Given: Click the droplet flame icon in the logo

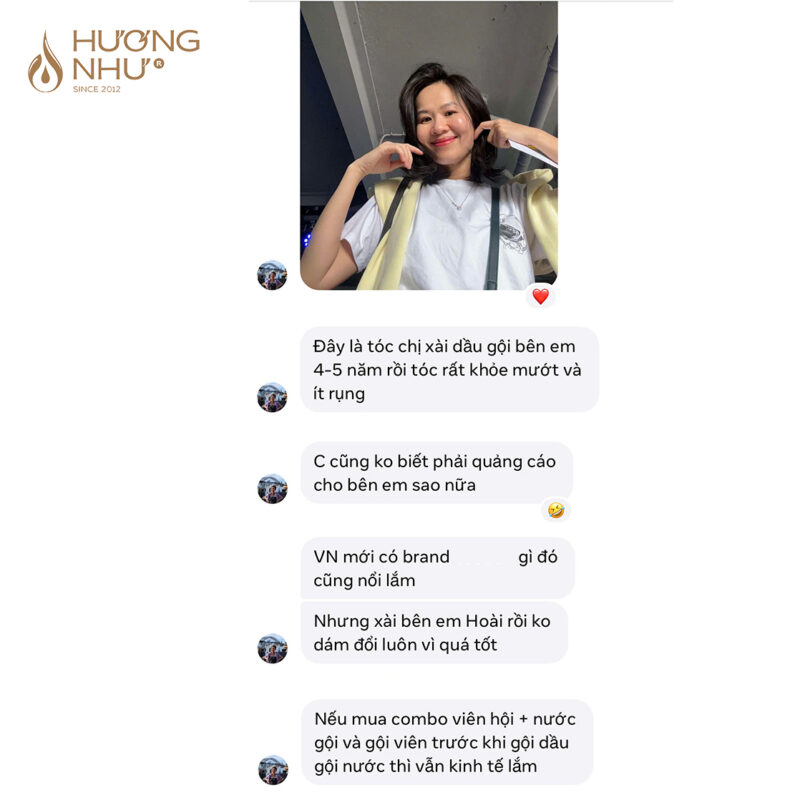Looking at the screenshot, I should coord(45,62).
